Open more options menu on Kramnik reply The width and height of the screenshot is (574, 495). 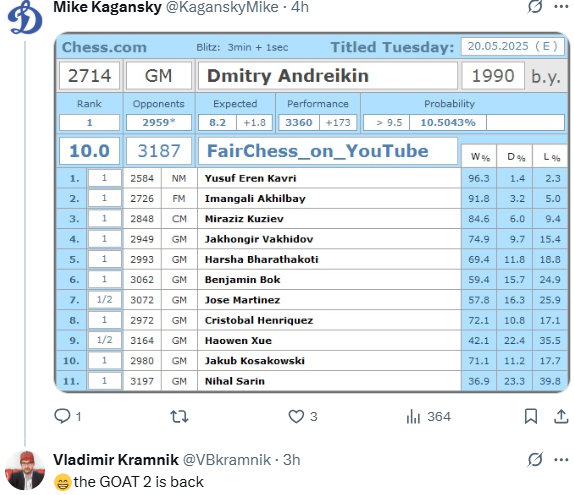pyautogui.click(x=561, y=459)
